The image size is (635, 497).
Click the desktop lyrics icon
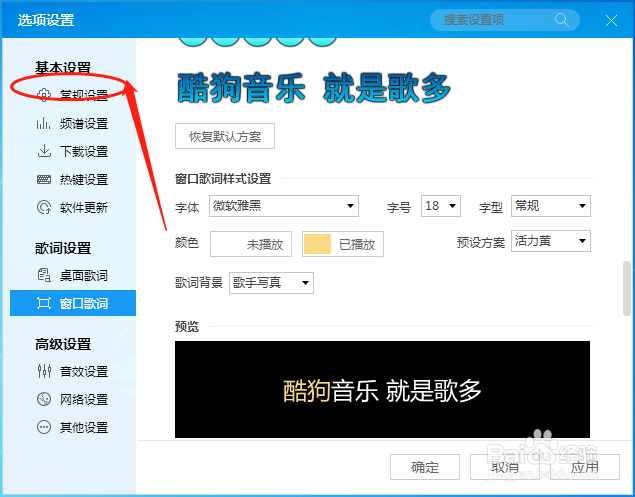(x=44, y=275)
